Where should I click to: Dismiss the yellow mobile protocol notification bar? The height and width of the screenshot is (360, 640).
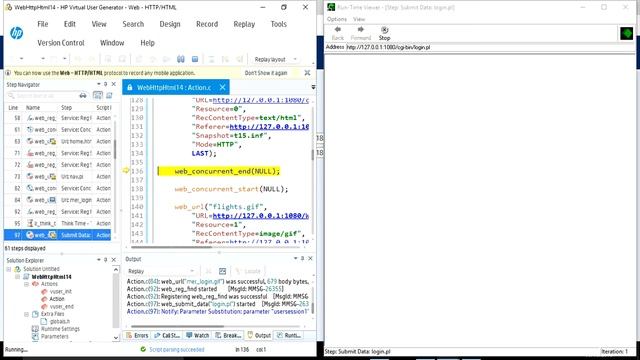(x=307, y=73)
